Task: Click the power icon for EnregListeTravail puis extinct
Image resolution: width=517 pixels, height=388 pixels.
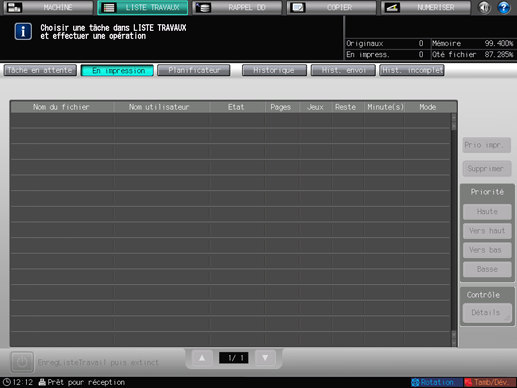Action: click(x=22, y=362)
